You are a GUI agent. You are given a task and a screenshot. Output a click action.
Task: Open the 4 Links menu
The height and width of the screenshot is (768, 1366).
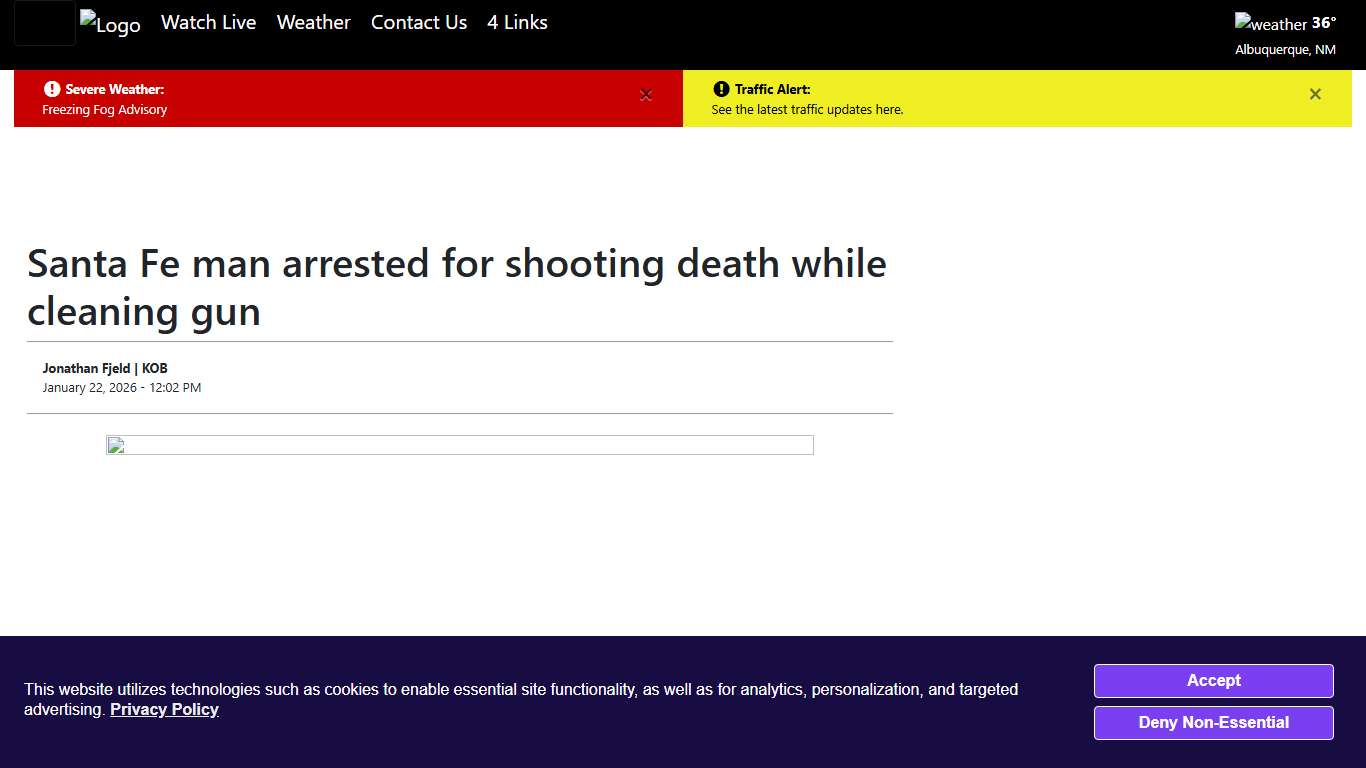tap(516, 22)
